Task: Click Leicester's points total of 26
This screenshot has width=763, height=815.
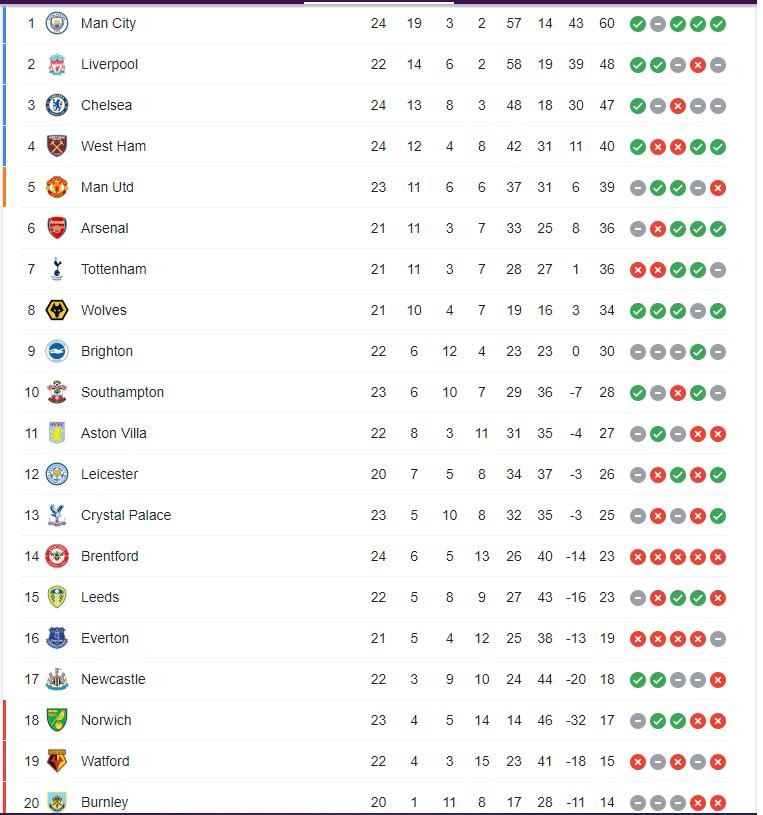Action: coord(607,474)
